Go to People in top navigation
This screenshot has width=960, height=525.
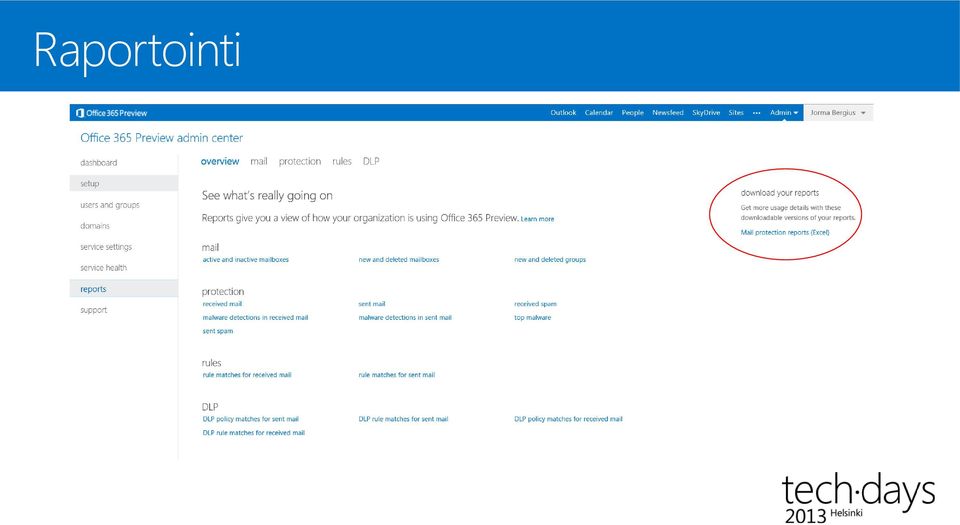coord(632,113)
